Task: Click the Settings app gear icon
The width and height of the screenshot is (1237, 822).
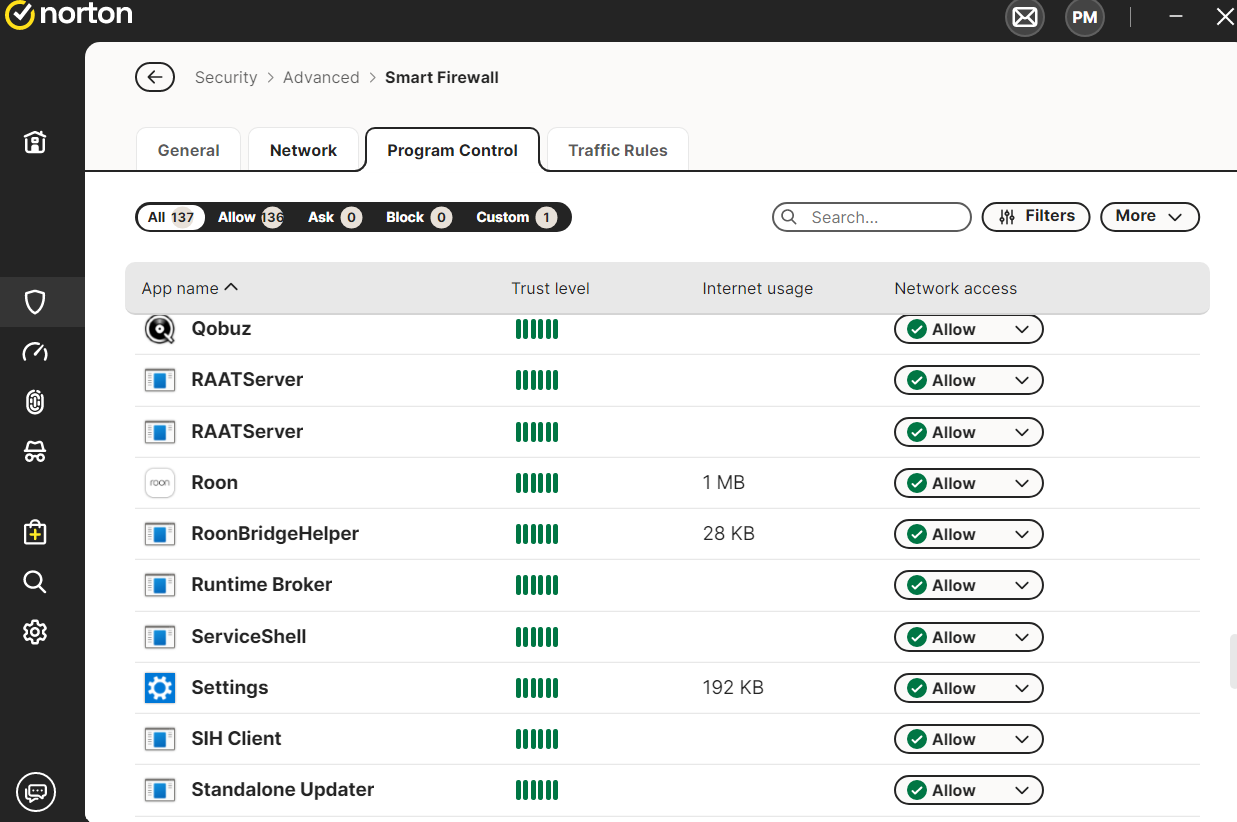Action: [160, 688]
